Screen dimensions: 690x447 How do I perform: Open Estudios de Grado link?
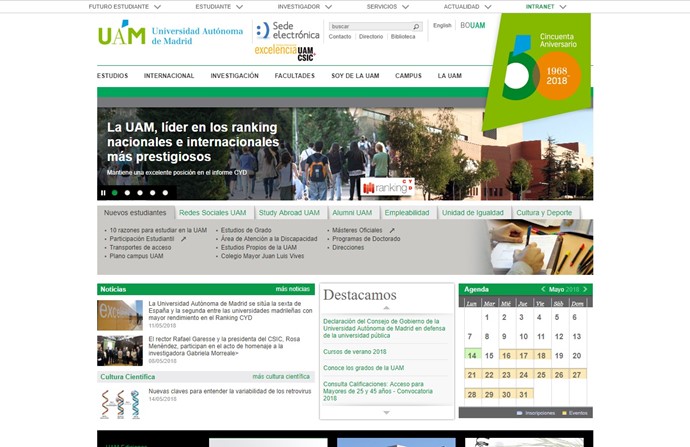pos(246,230)
